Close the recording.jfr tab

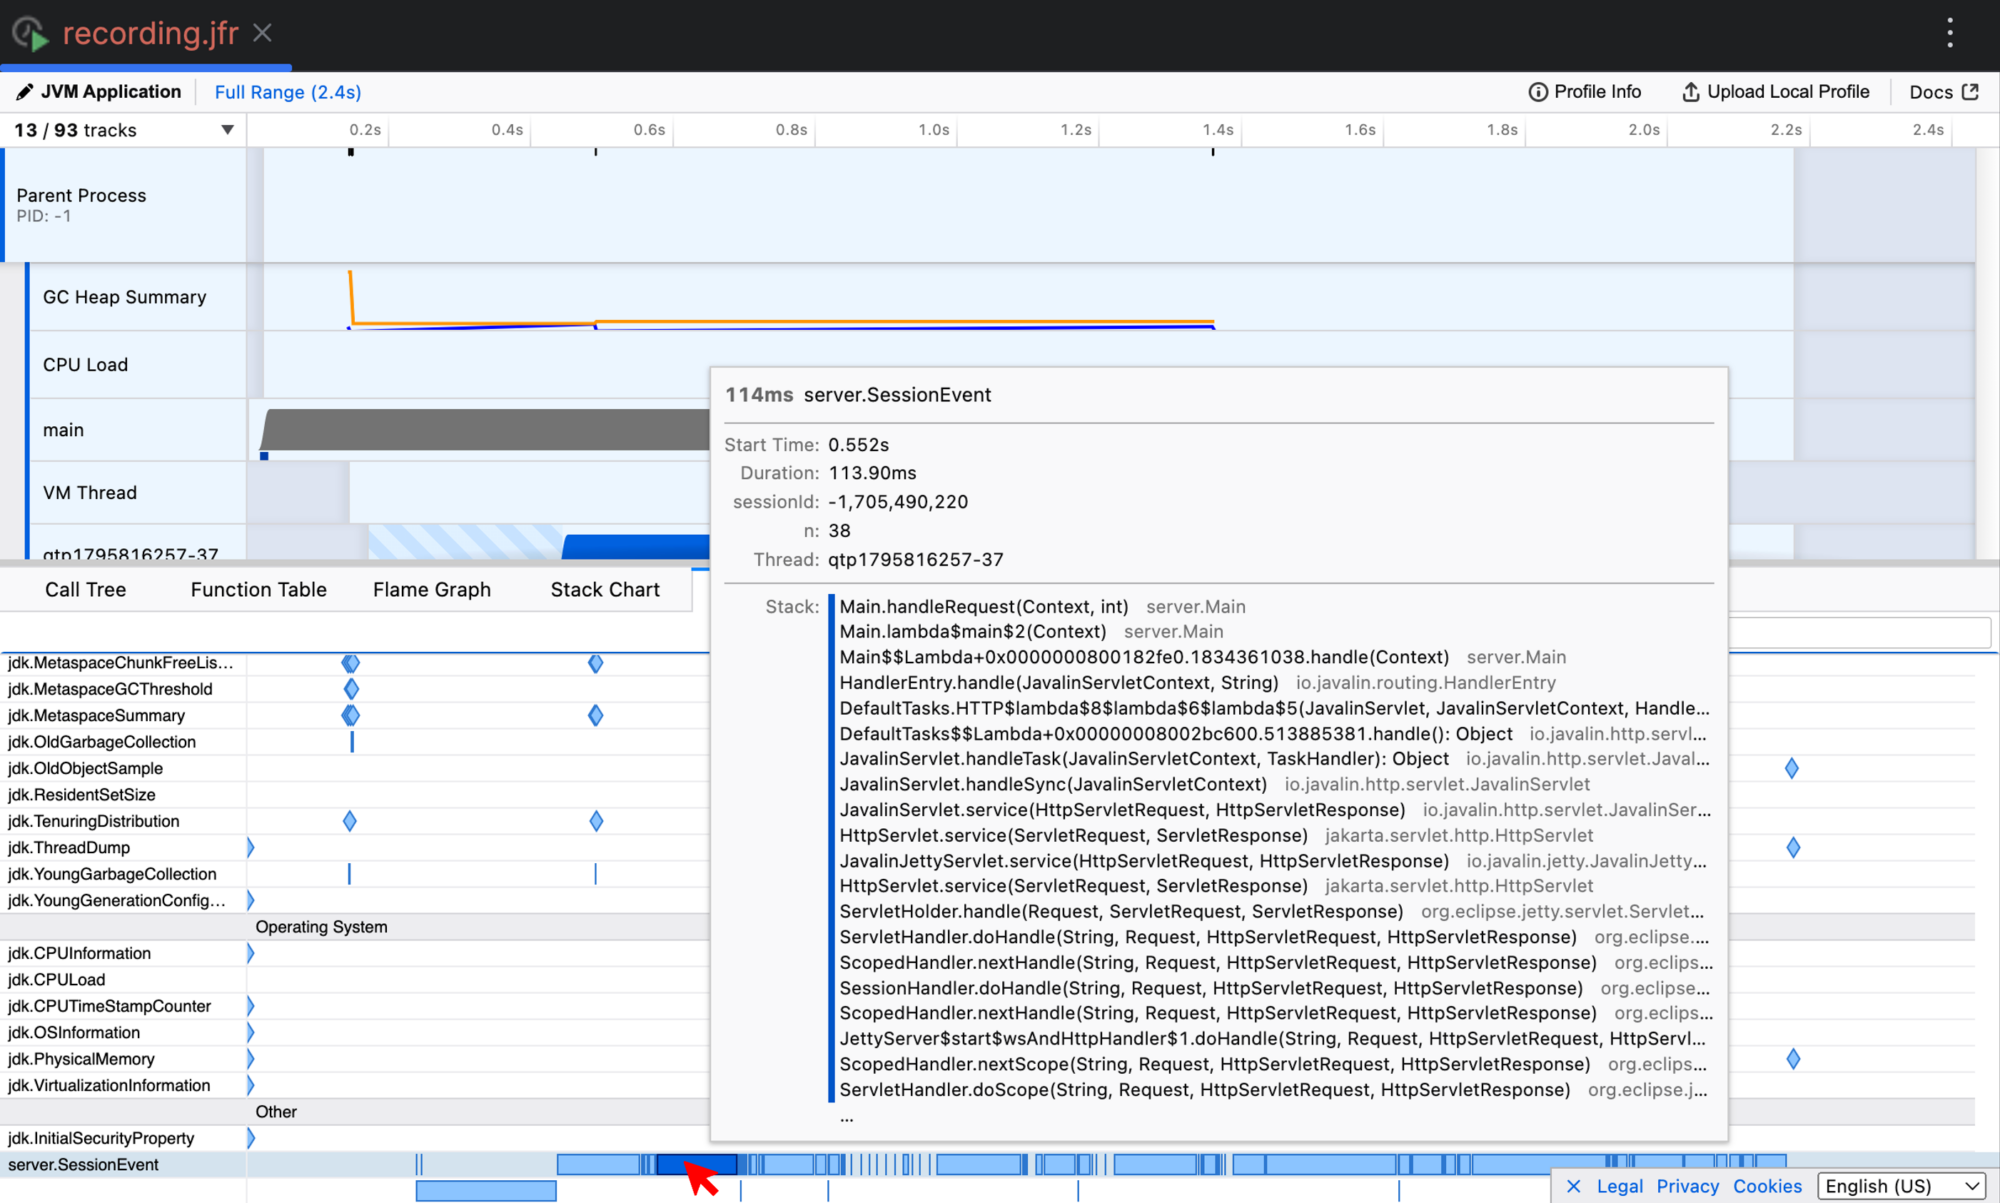[x=261, y=33]
